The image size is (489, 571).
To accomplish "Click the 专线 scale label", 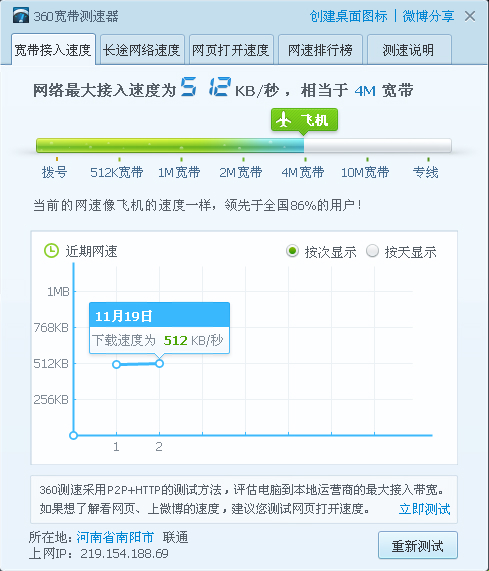I will pos(425,172).
